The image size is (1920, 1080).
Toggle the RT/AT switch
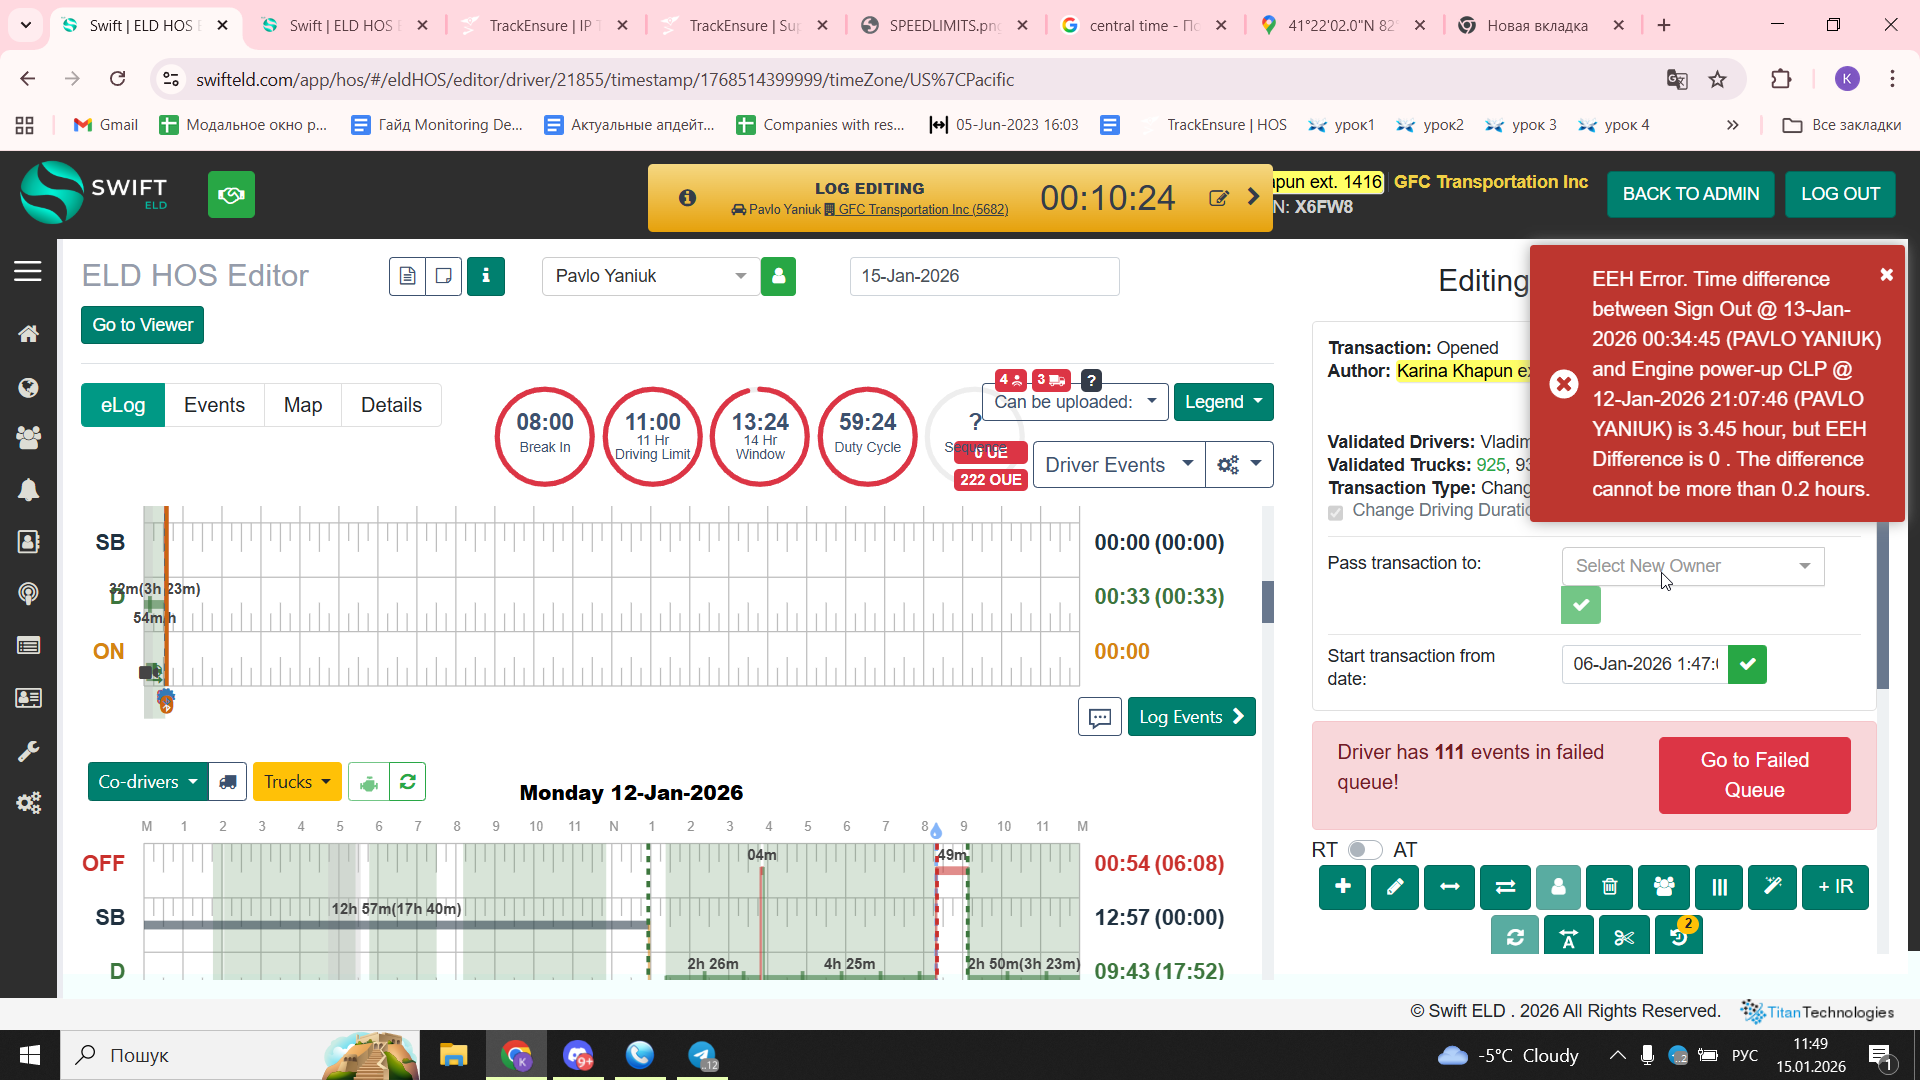pyautogui.click(x=1364, y=850)
